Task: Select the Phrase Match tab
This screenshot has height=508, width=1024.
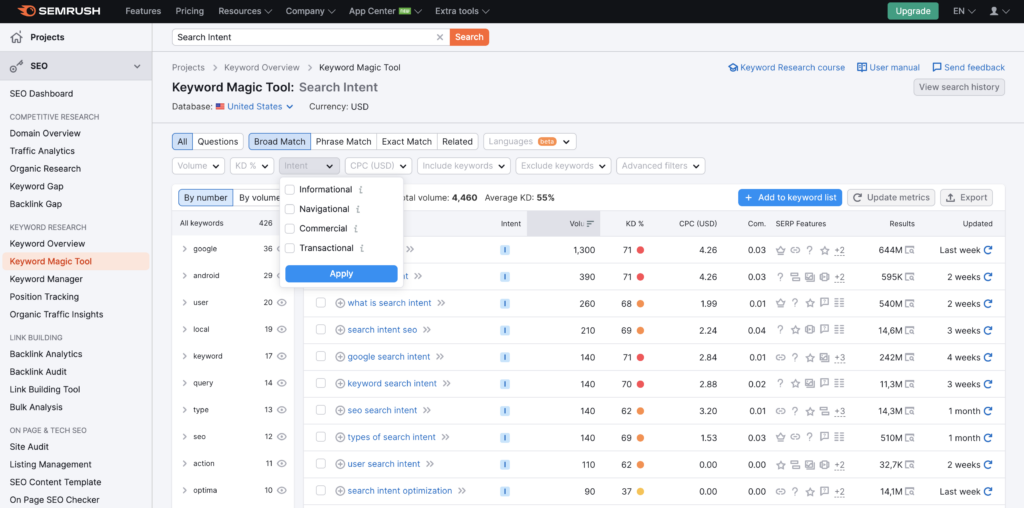Action: (344, 142)
